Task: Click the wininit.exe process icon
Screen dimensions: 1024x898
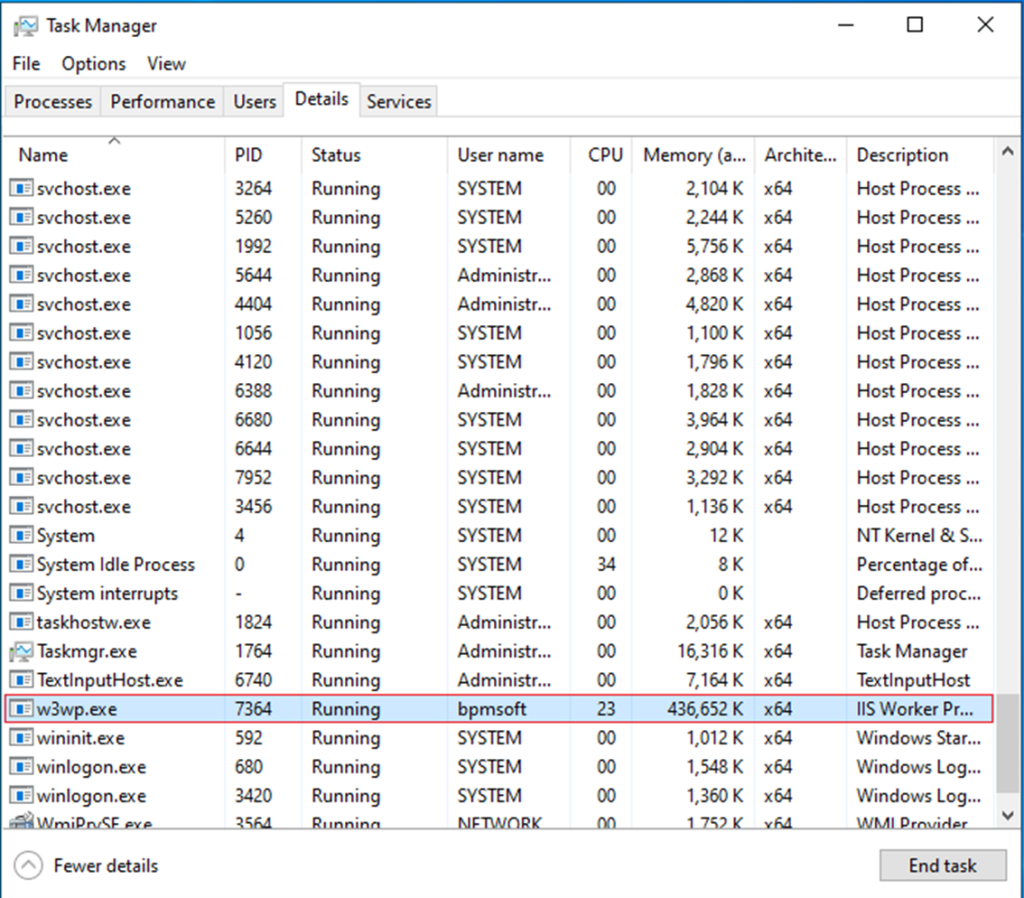Action: [21, 737]
